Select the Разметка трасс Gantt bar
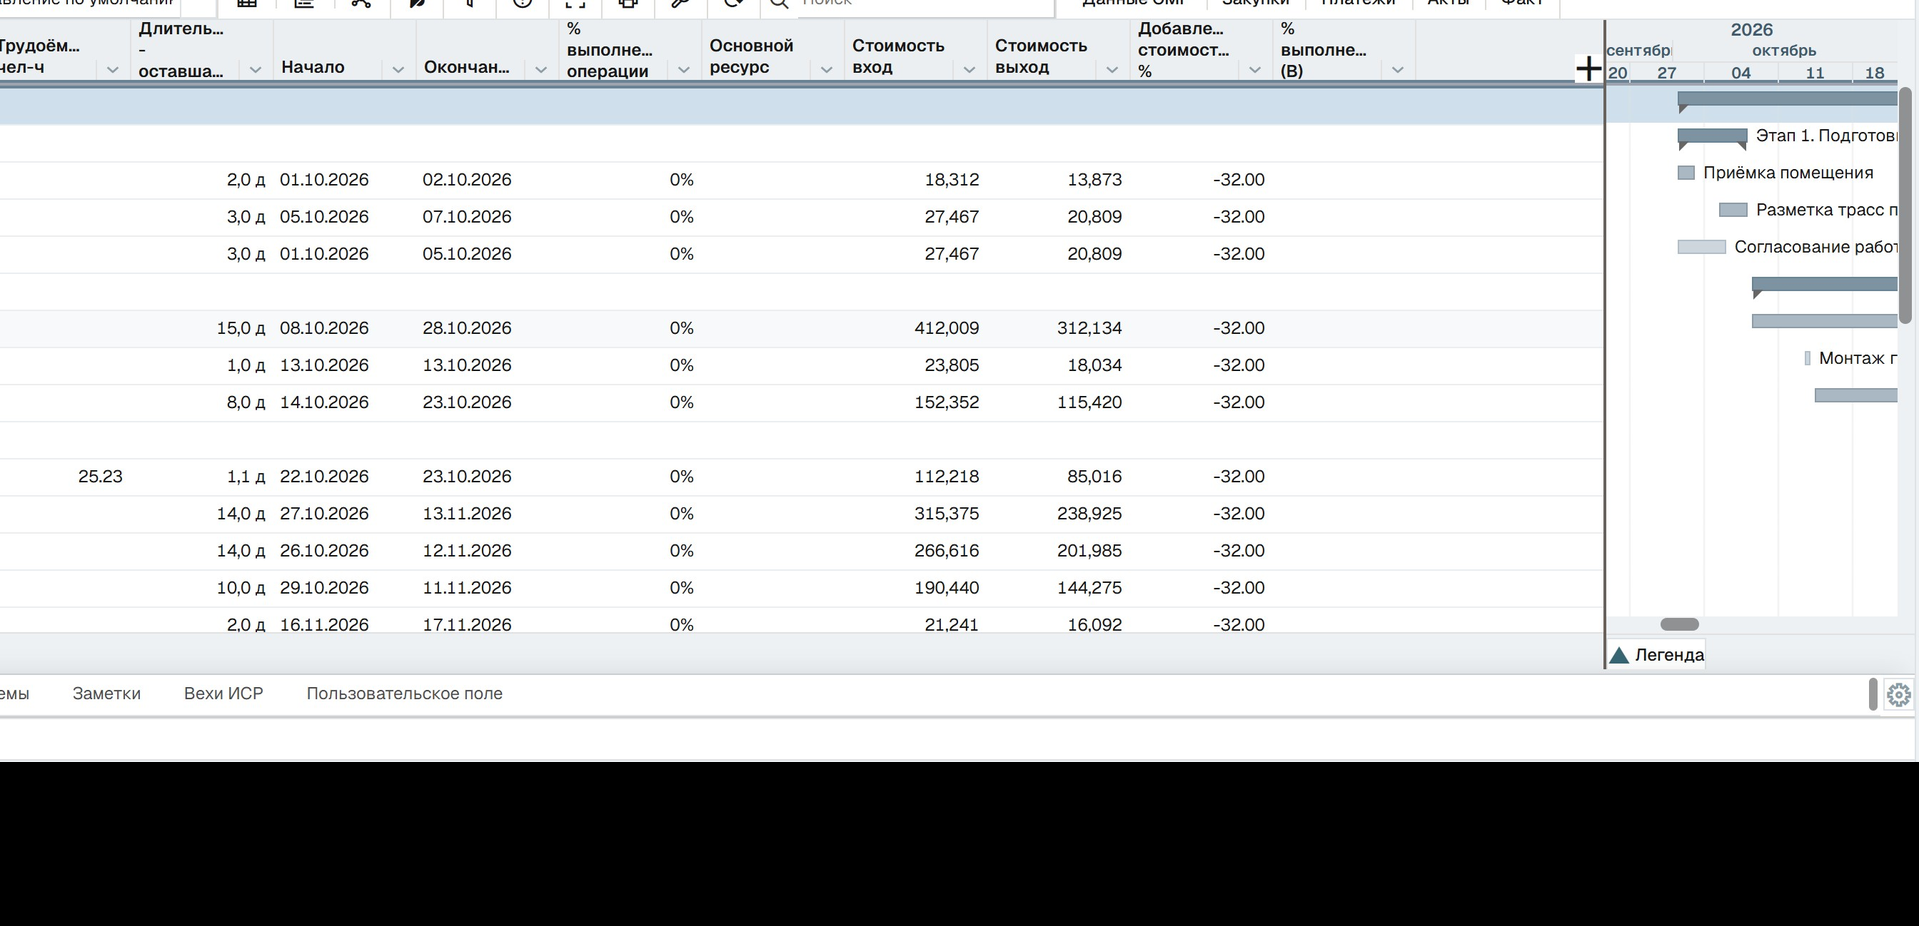The width and height of the screenshot is (1919, 926). click(1733, 210)
